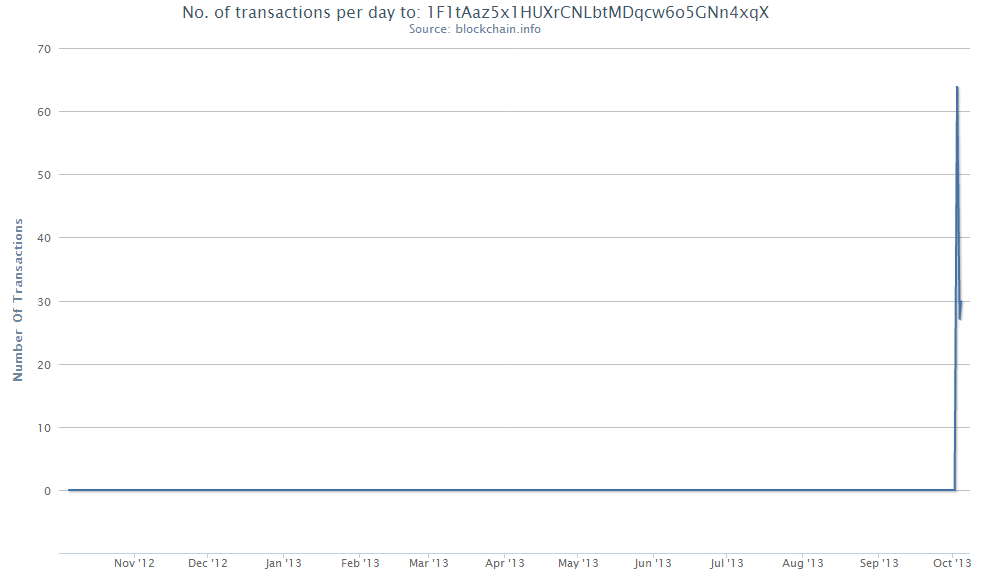Select the Aug '13 x-axis label

coord(802,563)
